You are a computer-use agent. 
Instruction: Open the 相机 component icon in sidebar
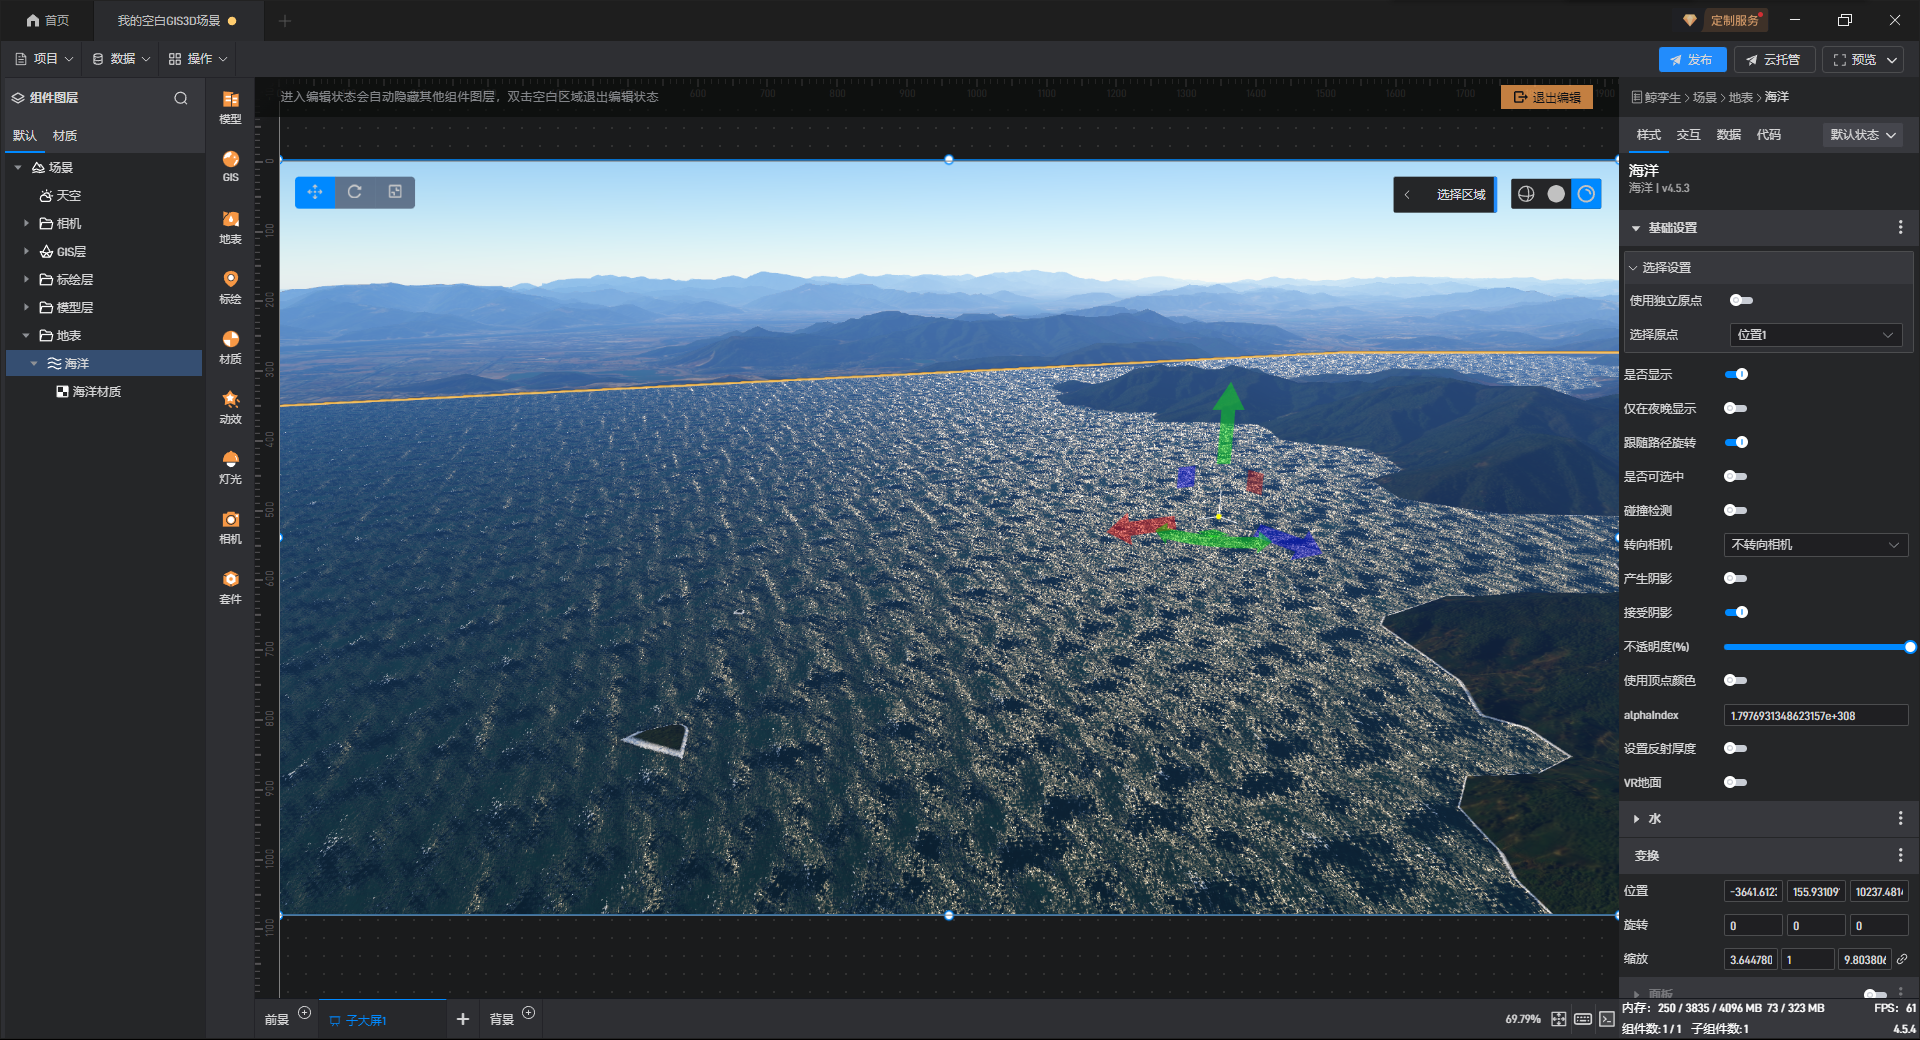pyautogui.click(x=230, y=527)
